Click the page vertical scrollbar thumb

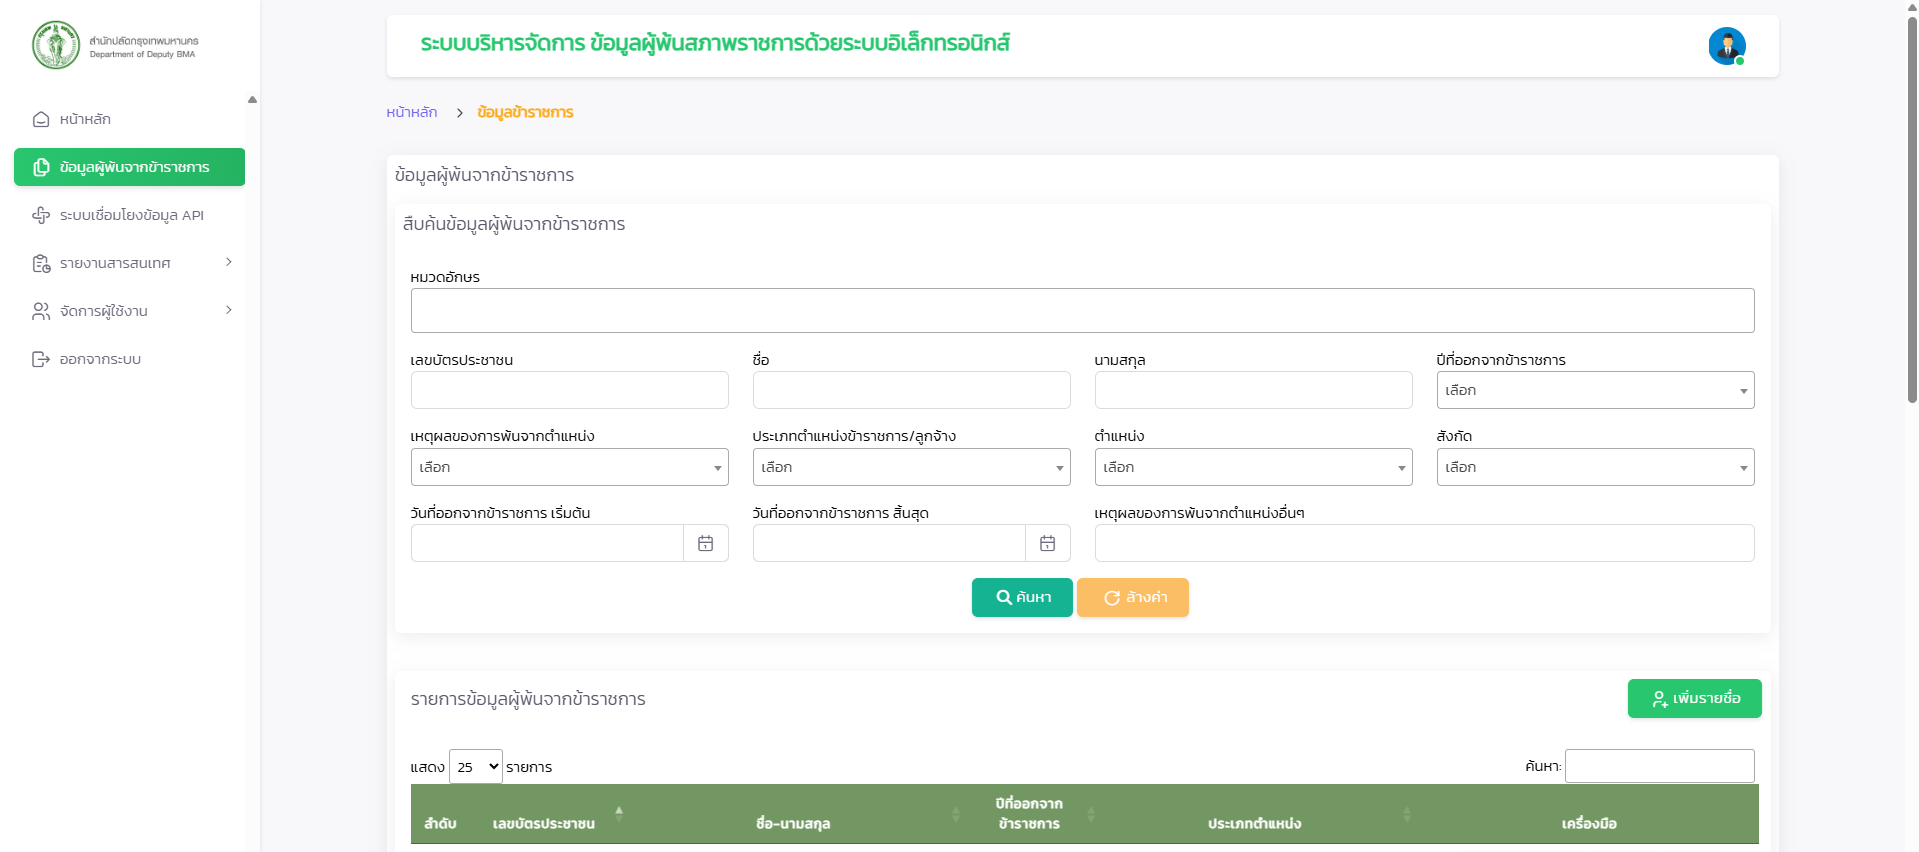click(x=1912, y=210)
